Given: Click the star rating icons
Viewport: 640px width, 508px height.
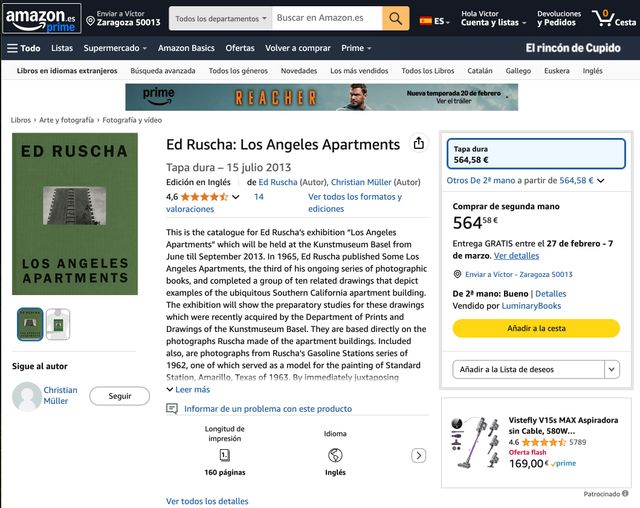Looking at the screenshot, I should click(x=204, y=197).
